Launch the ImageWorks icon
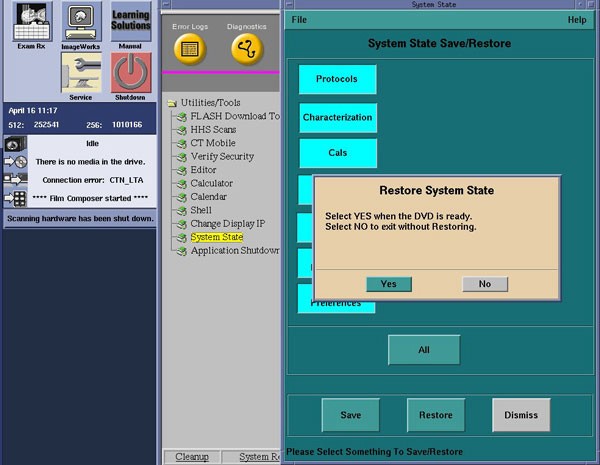This screenshot has height=465, width=600. point(81,22)
